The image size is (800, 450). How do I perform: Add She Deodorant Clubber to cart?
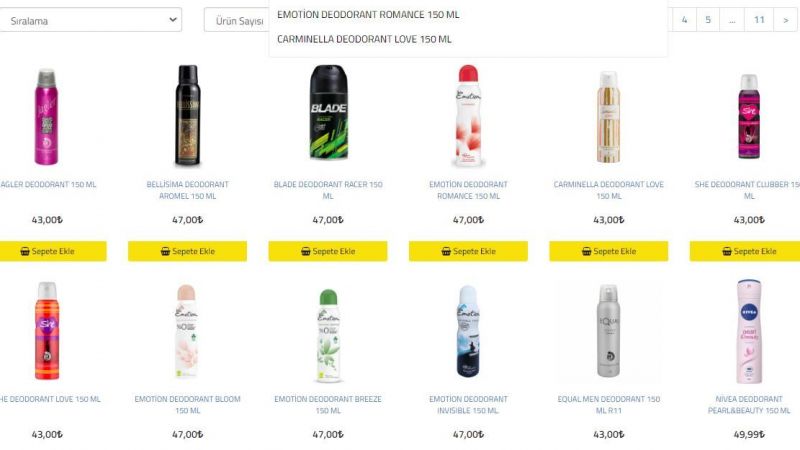point(745,251)
